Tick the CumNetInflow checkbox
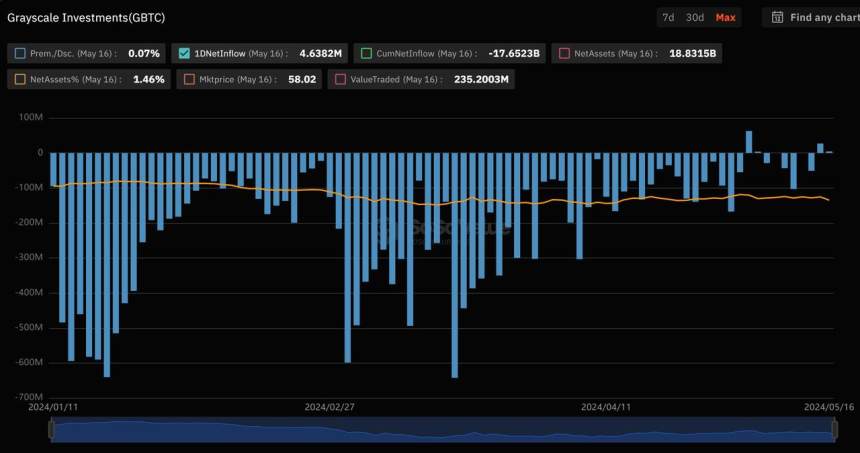The width and height of the screenshot is (860, 453). [x=366, y=53]
